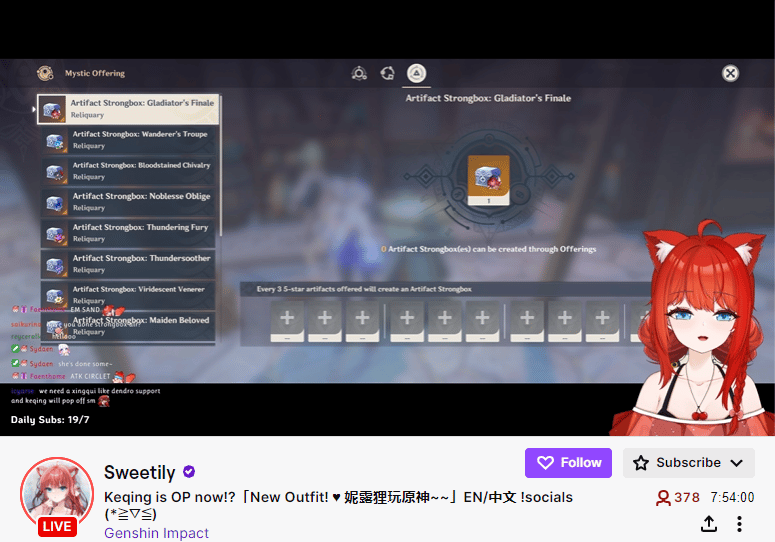The height and width of the screenshot is (542, 775).
Task: Add artifact in eighth offering slot
Action: tap(565, 321)
